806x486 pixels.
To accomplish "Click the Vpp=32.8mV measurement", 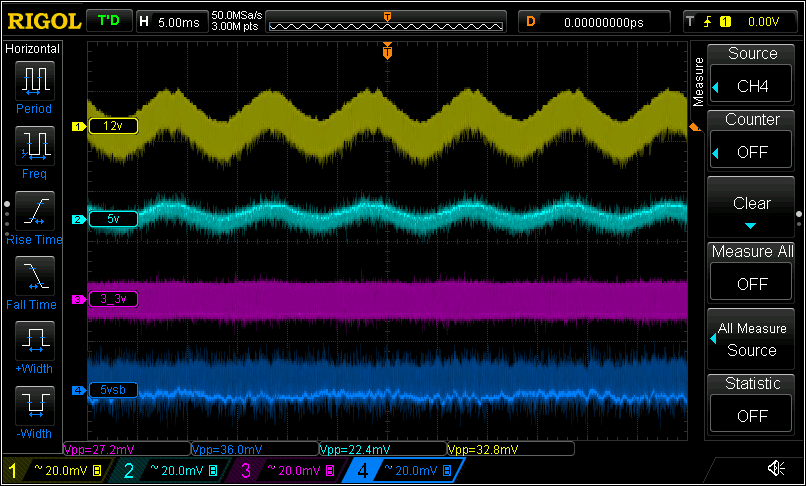I will click(x=510, y=449).
